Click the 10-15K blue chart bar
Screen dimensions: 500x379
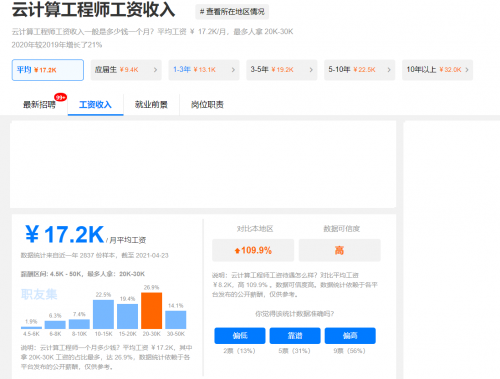point(103,314)
